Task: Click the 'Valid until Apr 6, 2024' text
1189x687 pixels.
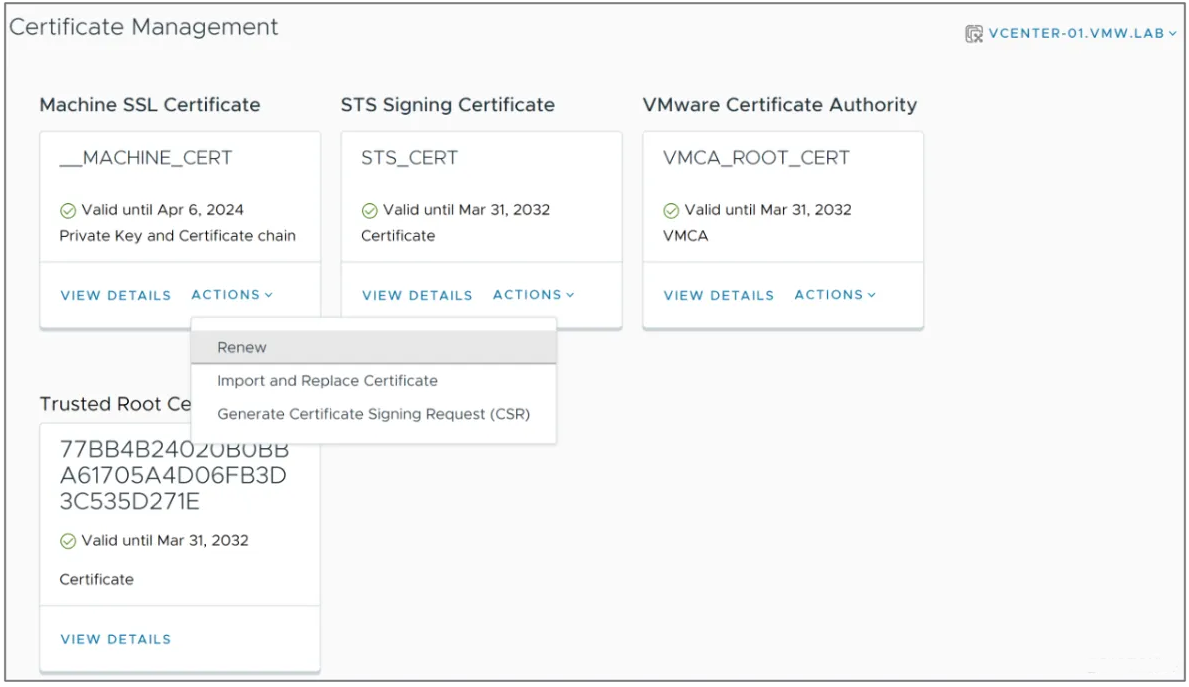Action: (162, 209)
